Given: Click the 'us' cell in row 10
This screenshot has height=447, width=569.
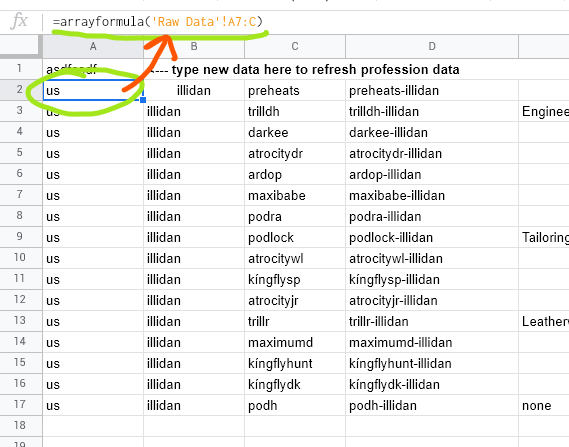Looking at the screenshot, I should click(93, 259).
